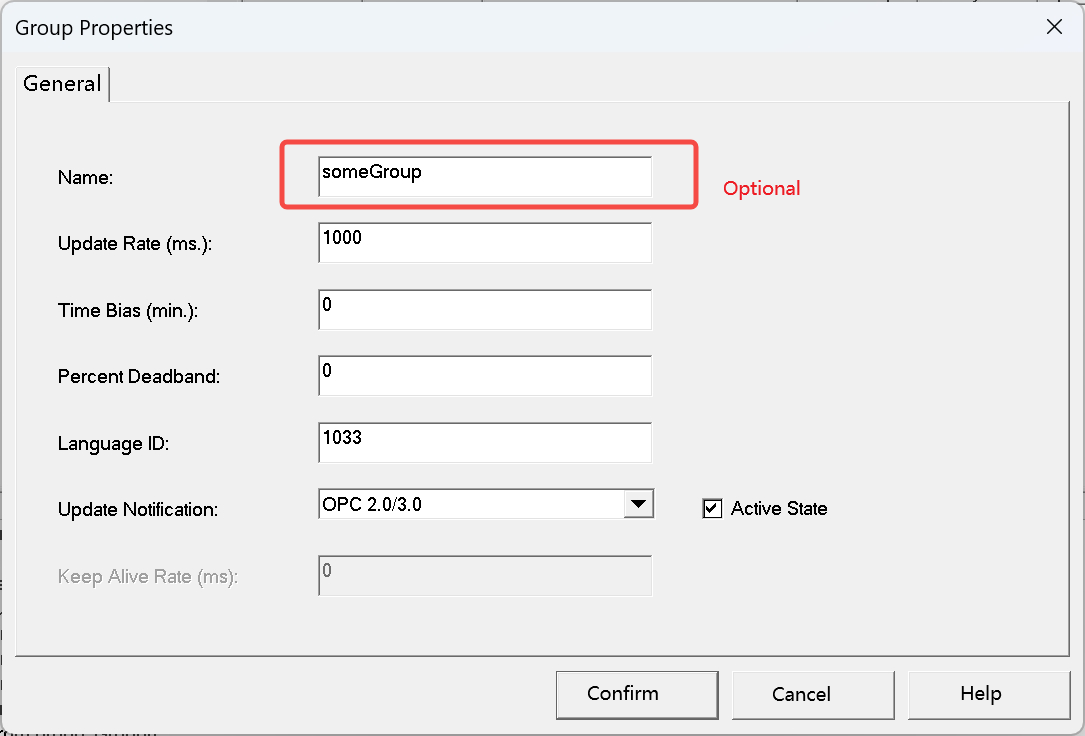
Task: Click the OPC 2.0/3.0 combo box text
Action: tap(470, 505)
